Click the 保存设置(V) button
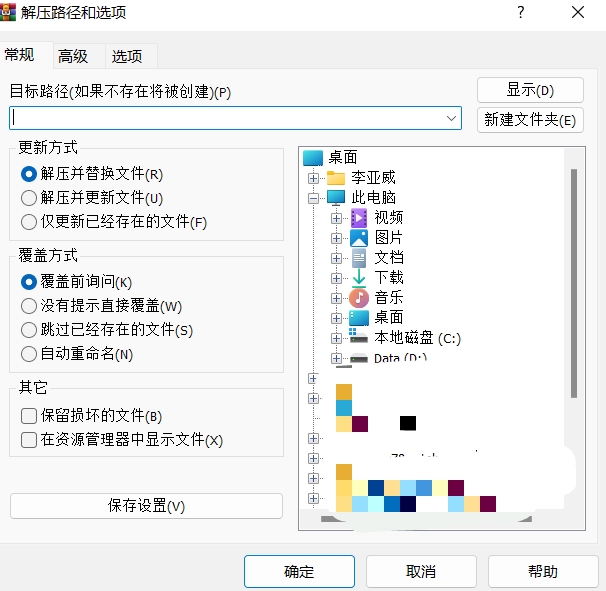Screen dimensions: 606x591 point(146,506)
